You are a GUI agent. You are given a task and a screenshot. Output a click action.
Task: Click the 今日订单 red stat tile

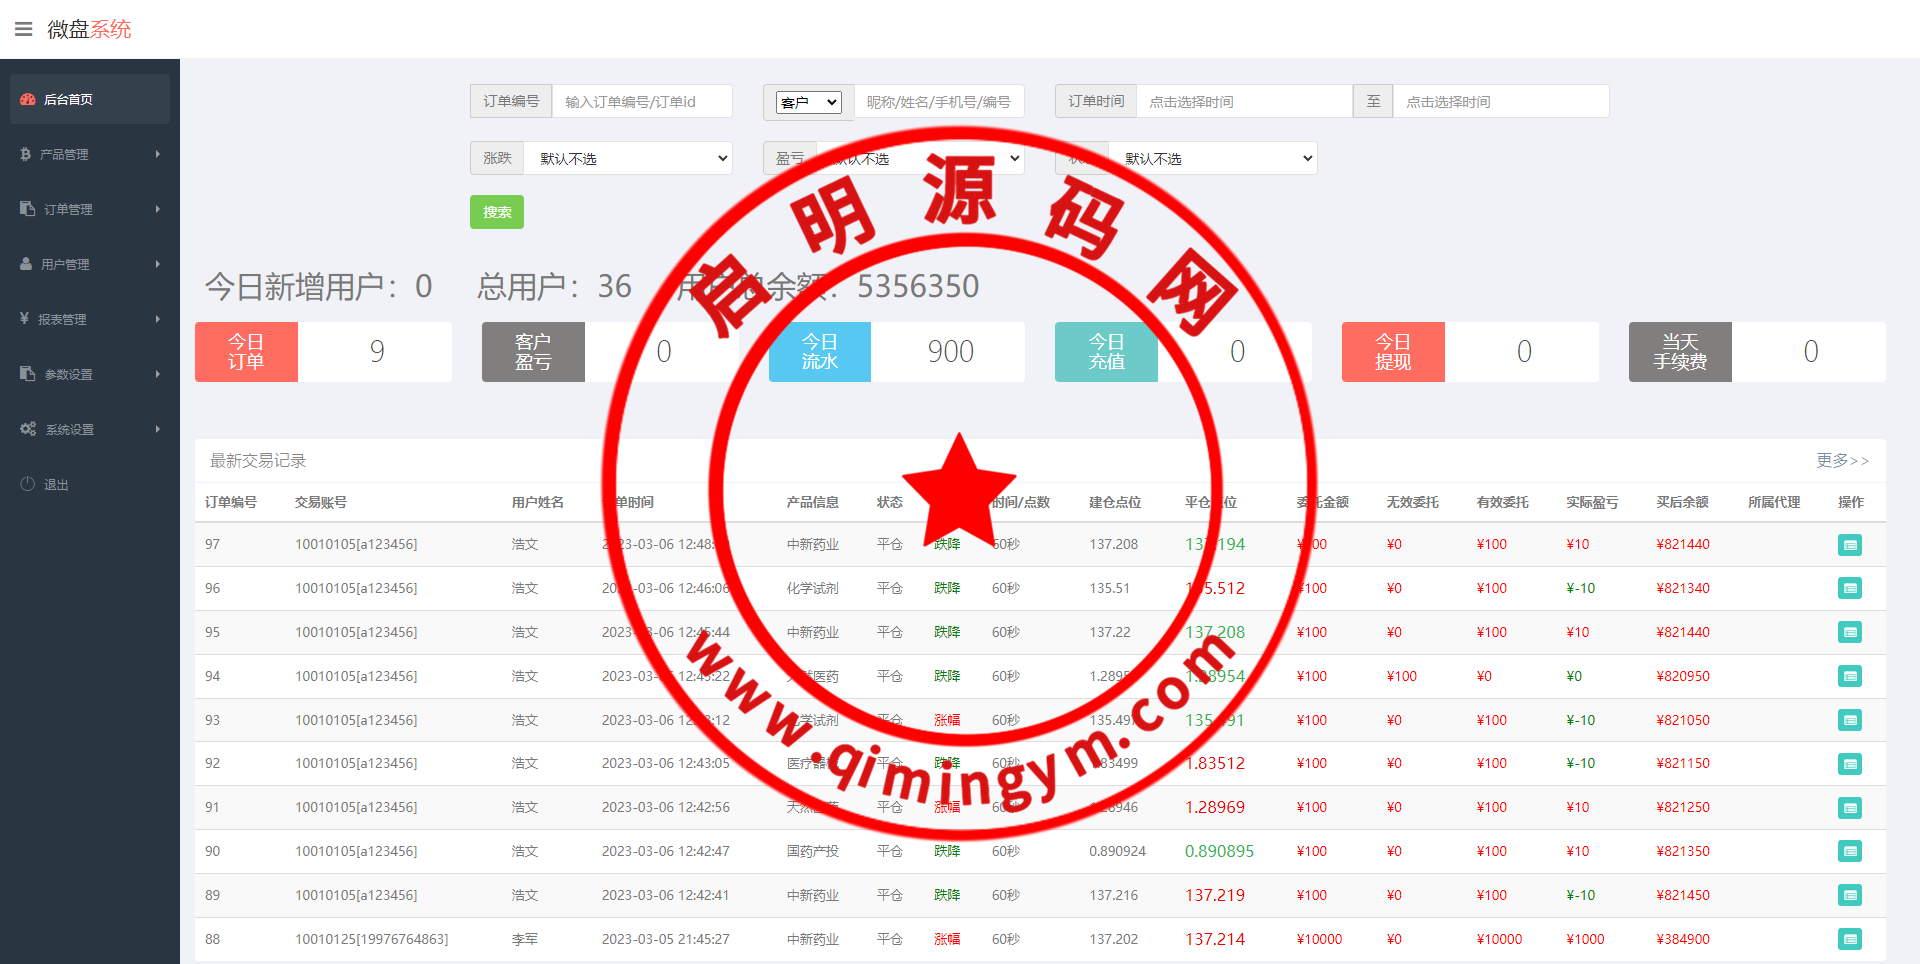246,352
